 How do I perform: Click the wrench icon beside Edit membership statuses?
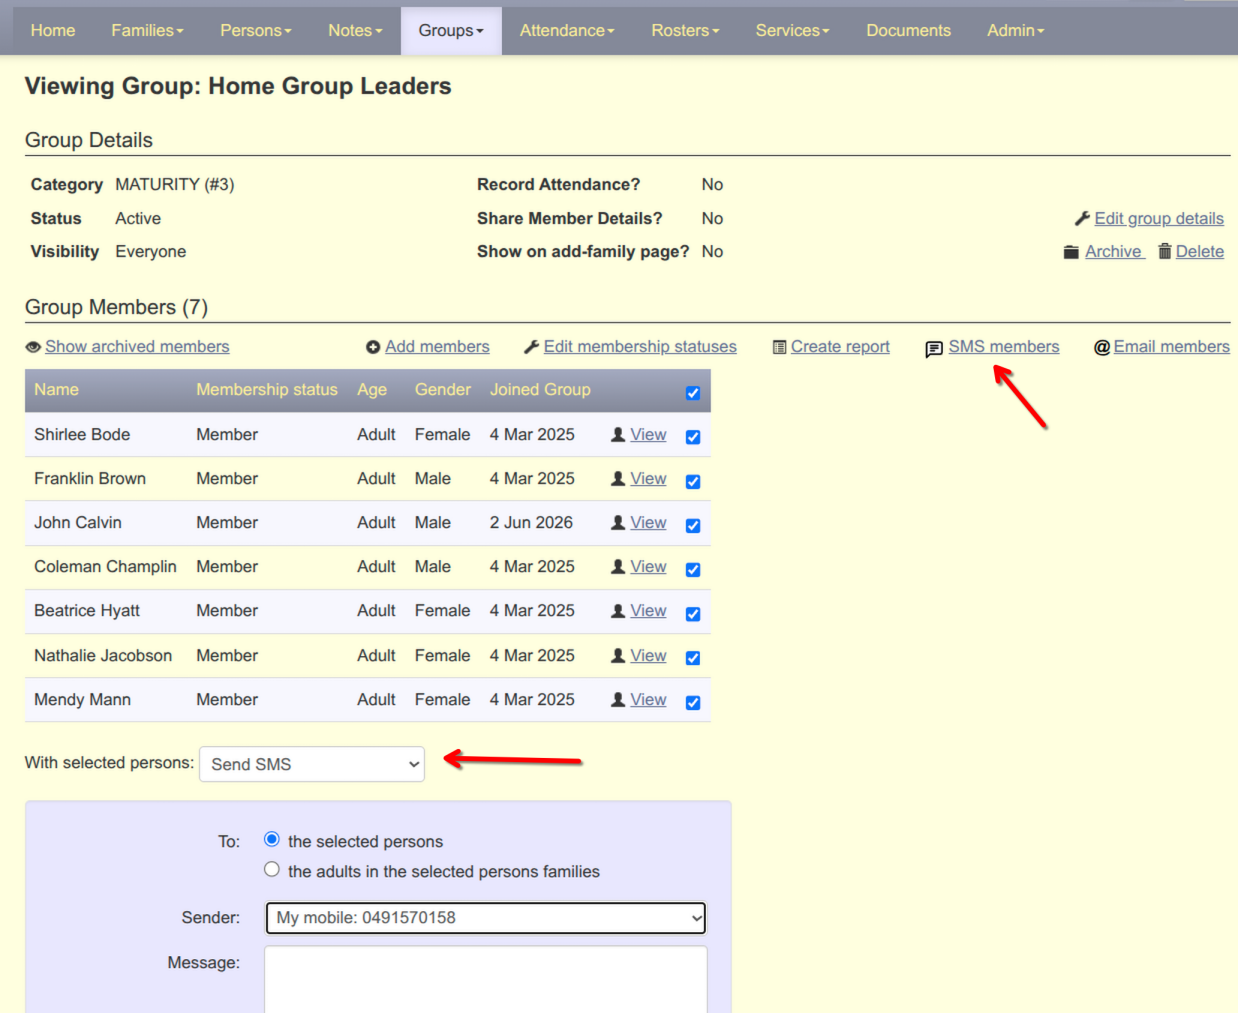[532, 347]
